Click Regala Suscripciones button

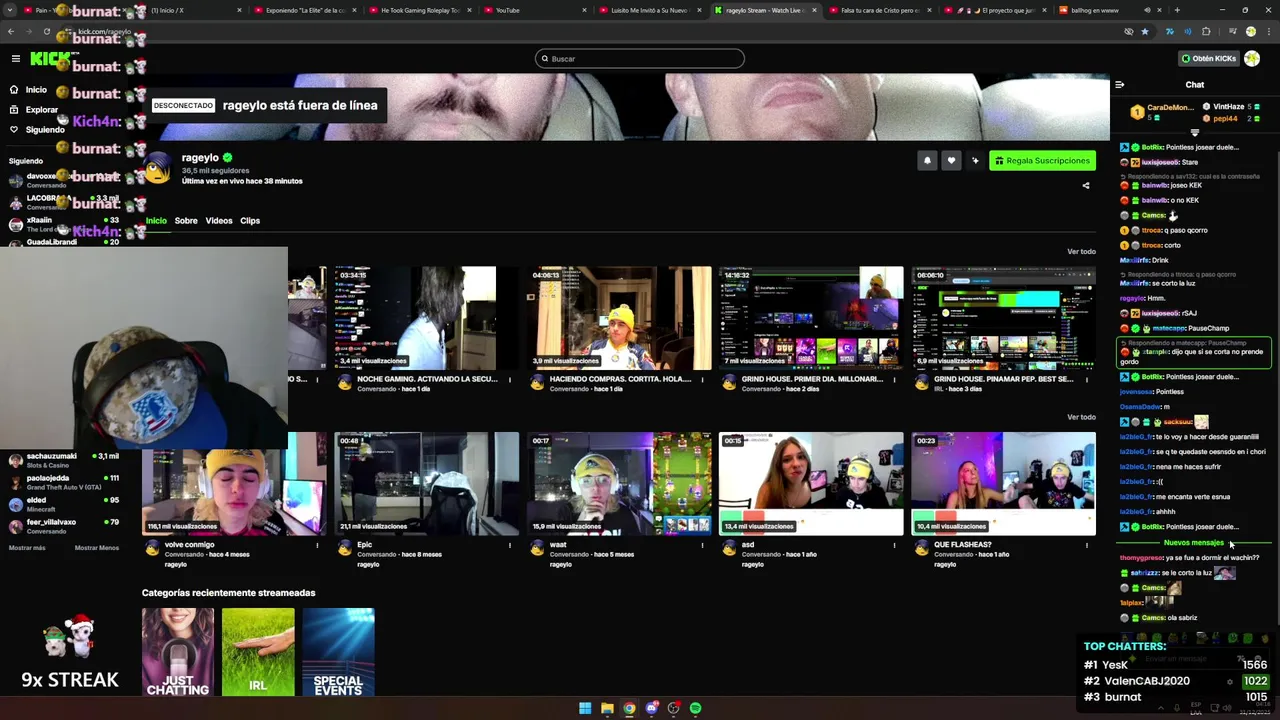click(1042, 160)
